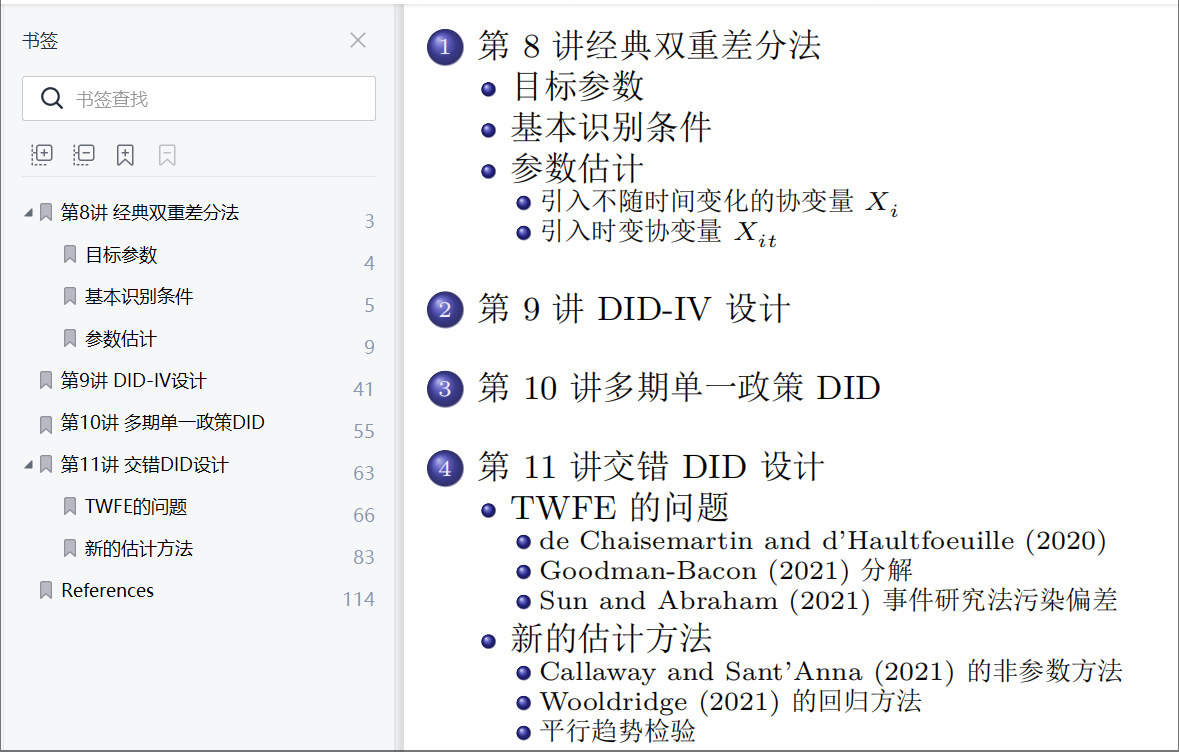Open bookmark 目标参数

121,255
